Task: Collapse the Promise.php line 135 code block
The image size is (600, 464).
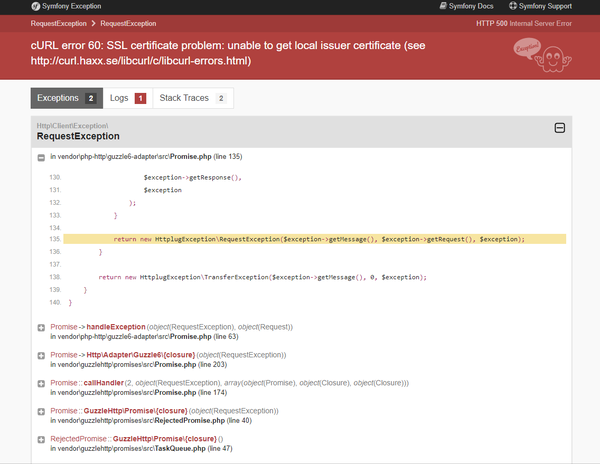Action: (41, 157)
